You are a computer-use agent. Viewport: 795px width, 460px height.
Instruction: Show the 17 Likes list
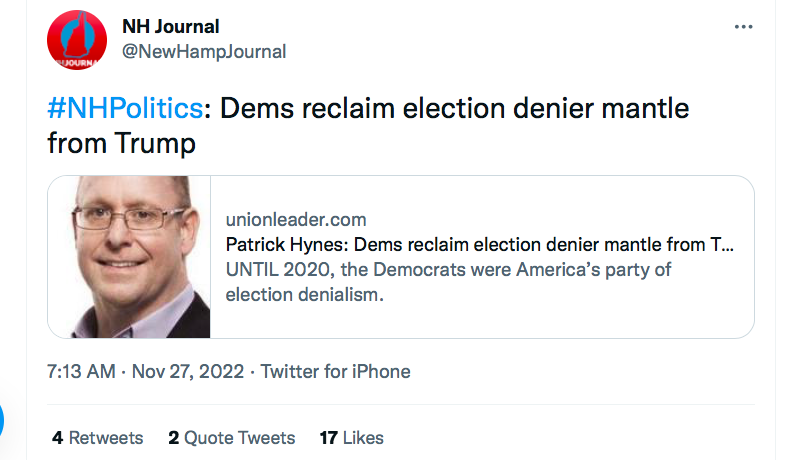coord(351,438)
